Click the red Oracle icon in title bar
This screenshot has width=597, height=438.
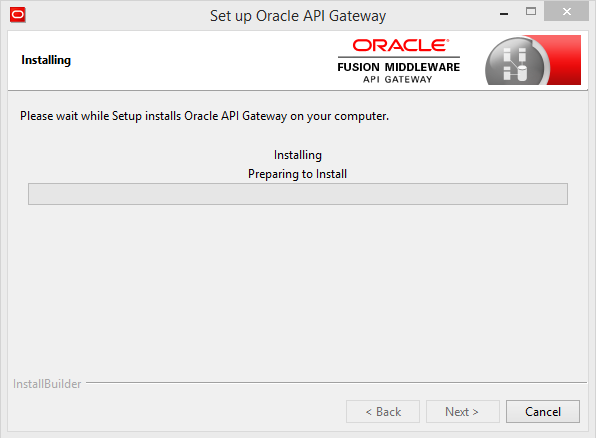(18, 15)
